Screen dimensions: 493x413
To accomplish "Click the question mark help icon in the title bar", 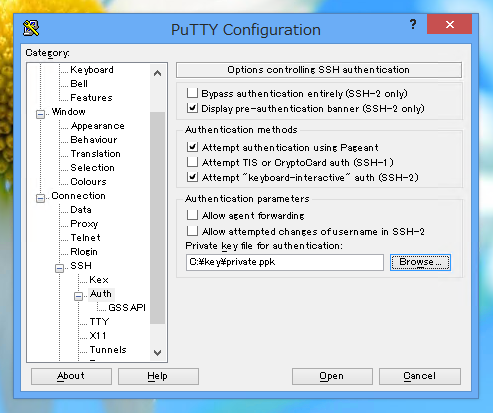I will coord(413,24).
